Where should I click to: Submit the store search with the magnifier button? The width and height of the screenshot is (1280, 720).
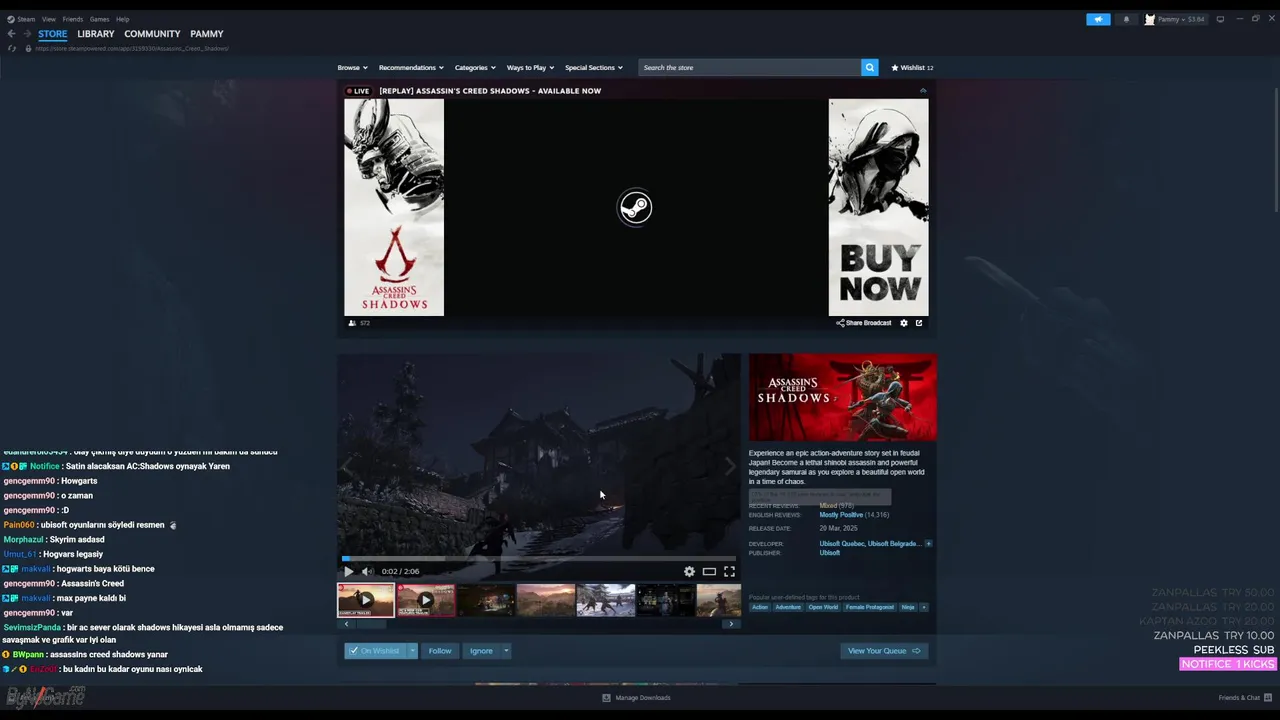[869, 67]
